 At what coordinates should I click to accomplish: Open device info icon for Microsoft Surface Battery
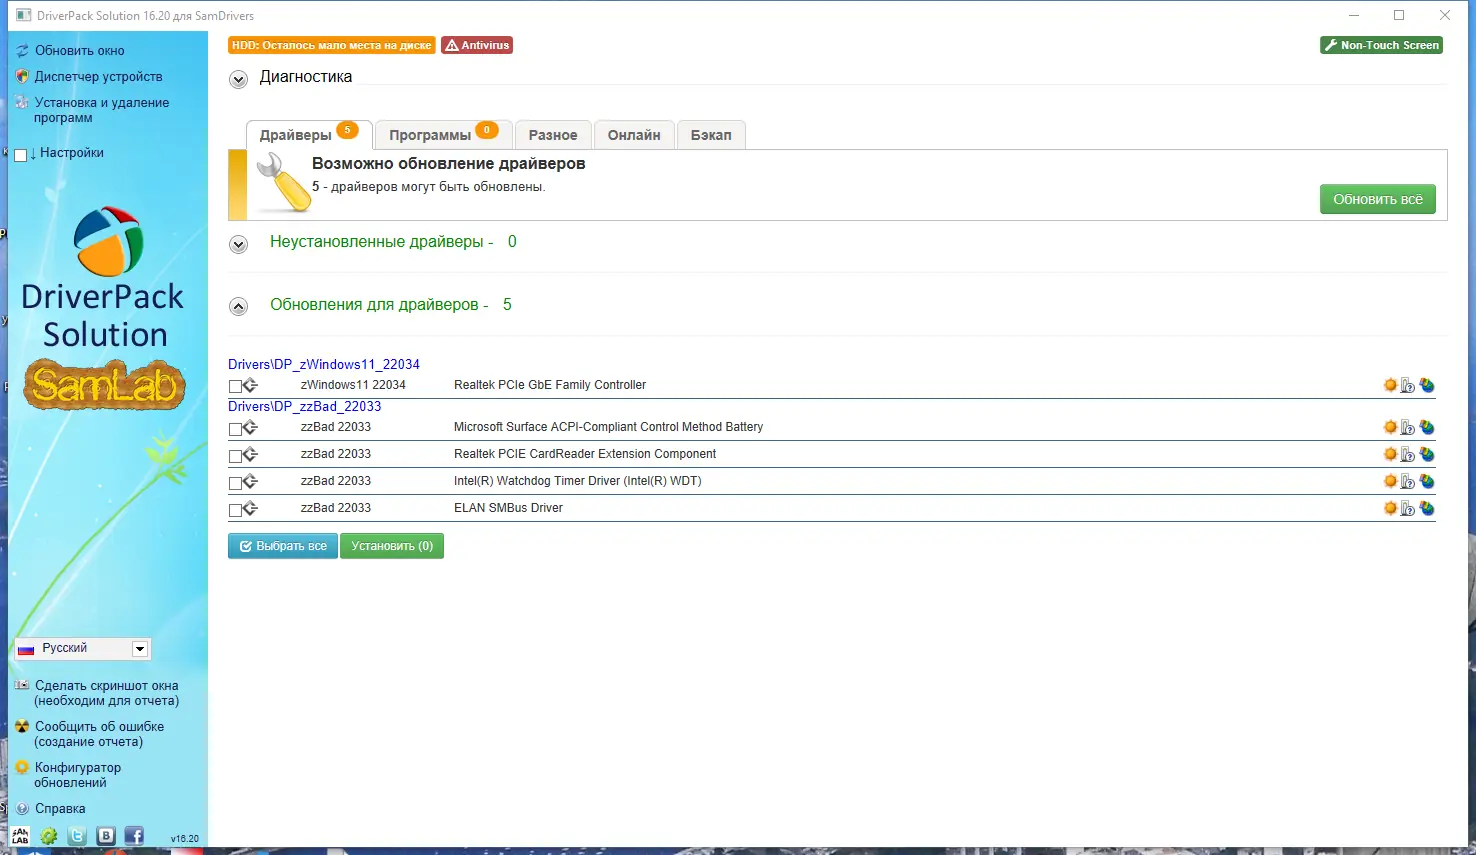click(x=1408, y=427)
